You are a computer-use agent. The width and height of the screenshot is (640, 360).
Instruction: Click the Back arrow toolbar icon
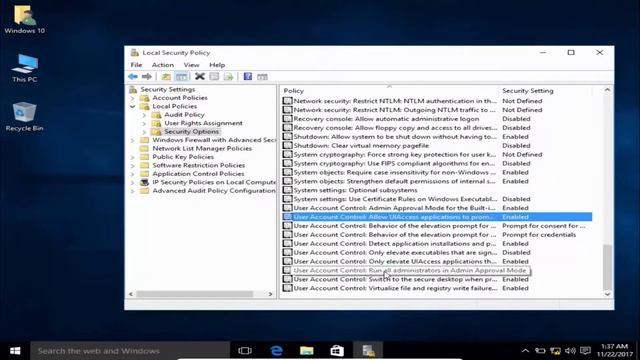click(x=133, y=77)
